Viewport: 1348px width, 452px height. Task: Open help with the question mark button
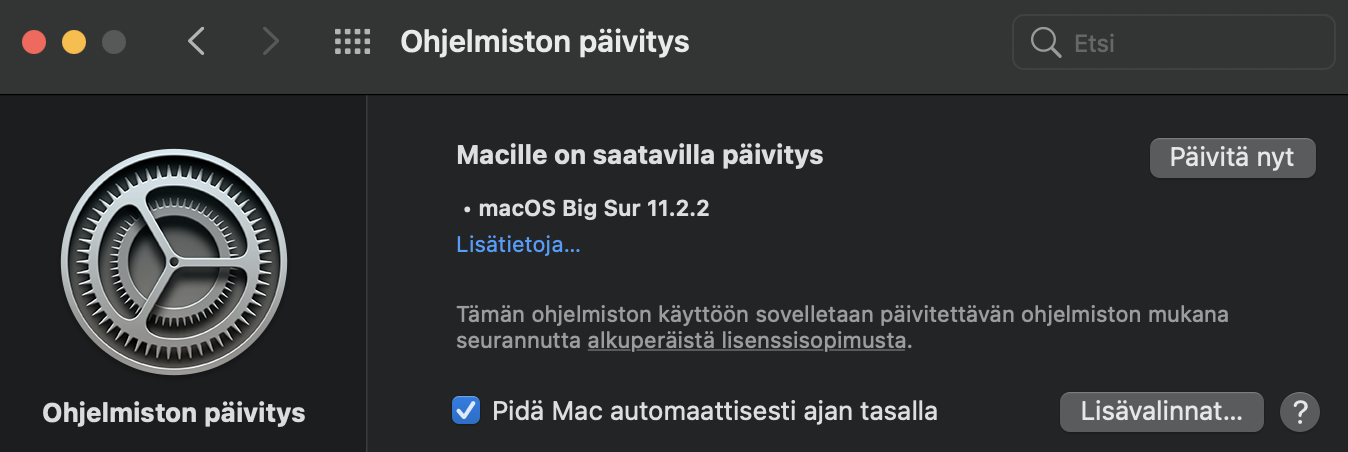(1300, 411)
